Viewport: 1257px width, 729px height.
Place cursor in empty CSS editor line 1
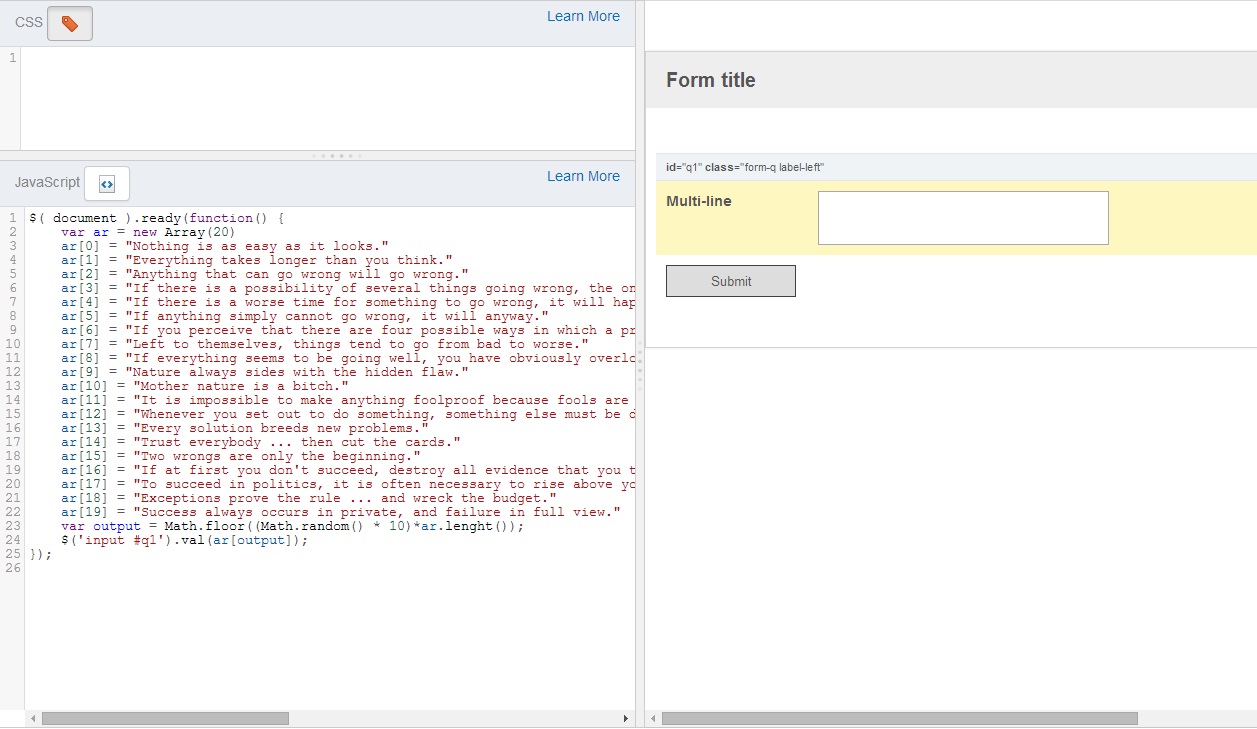point(300,58)
